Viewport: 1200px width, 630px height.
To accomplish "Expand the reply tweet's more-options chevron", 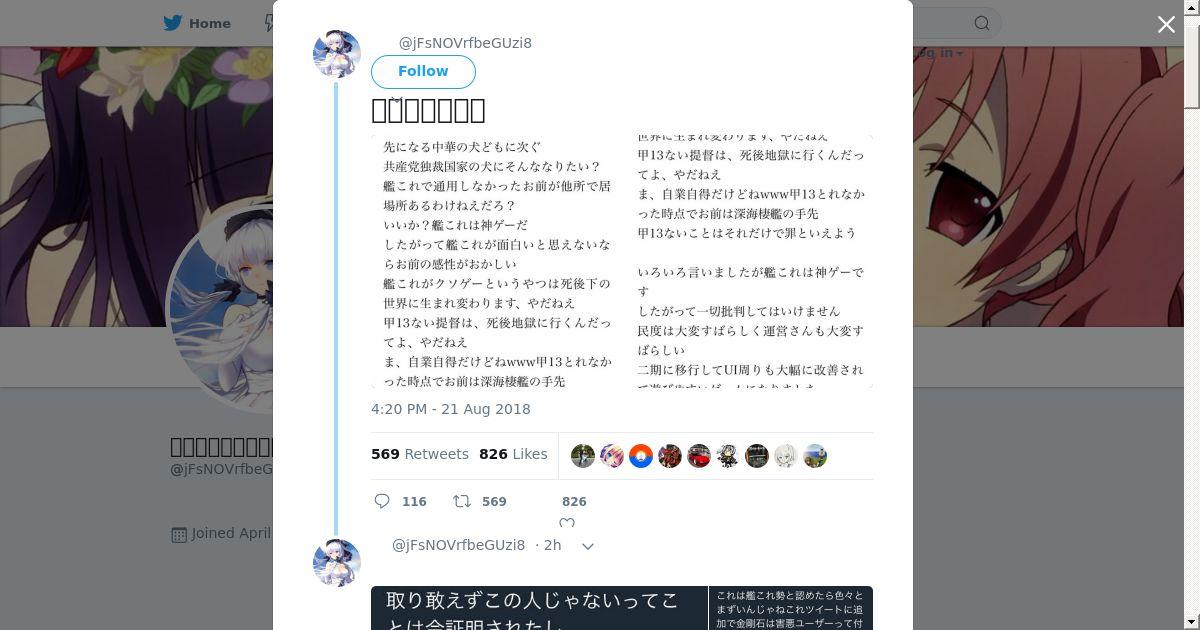I will click(x=588, y=546).
